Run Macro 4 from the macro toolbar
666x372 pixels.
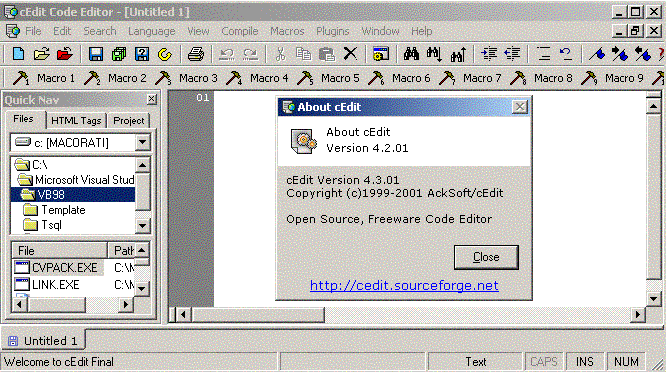click(x=257, y=78)
